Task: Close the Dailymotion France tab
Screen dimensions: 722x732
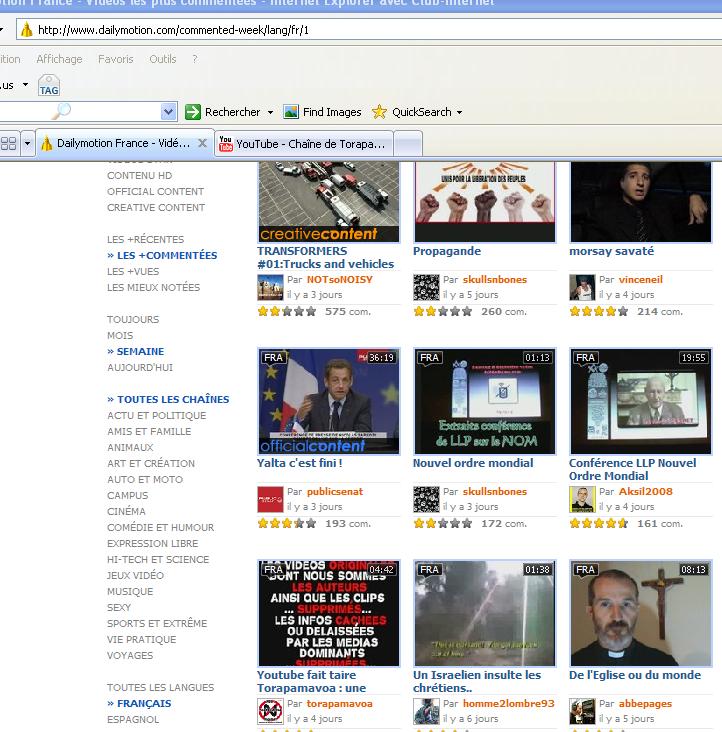Action: coord(202,143)
